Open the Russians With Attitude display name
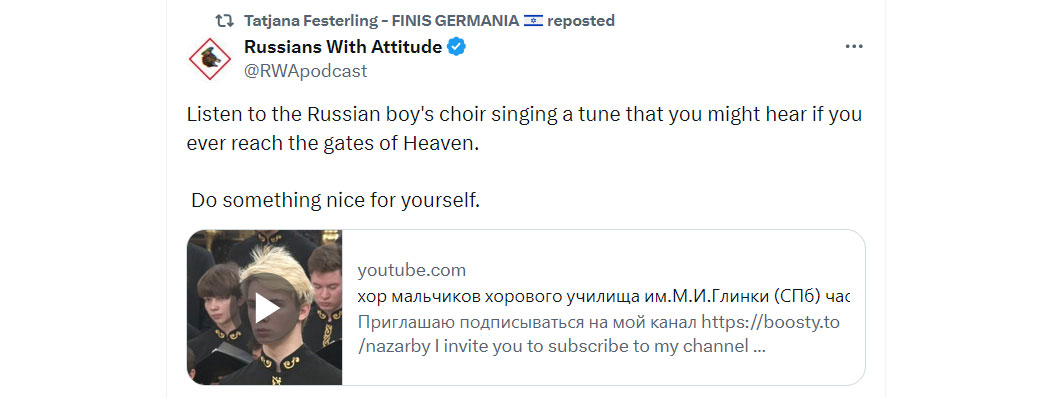 (x=343, y=47)
